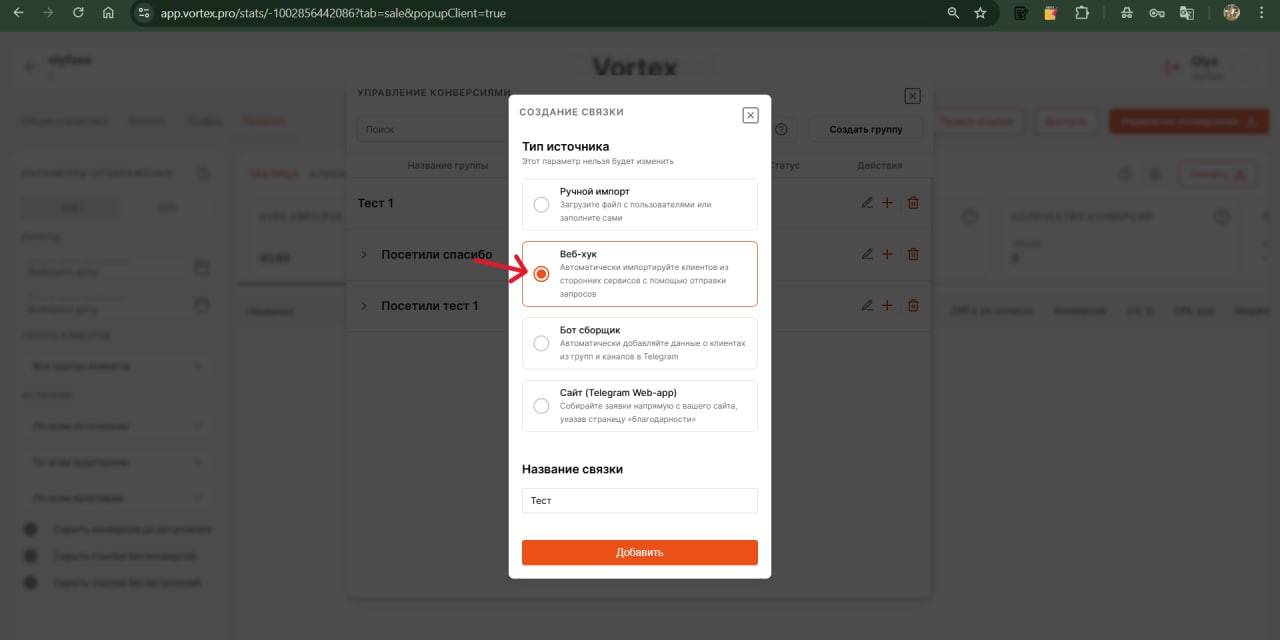1280x640 pixels.
Task: Click the Создать группу button
Action: [x=865, y=129]
